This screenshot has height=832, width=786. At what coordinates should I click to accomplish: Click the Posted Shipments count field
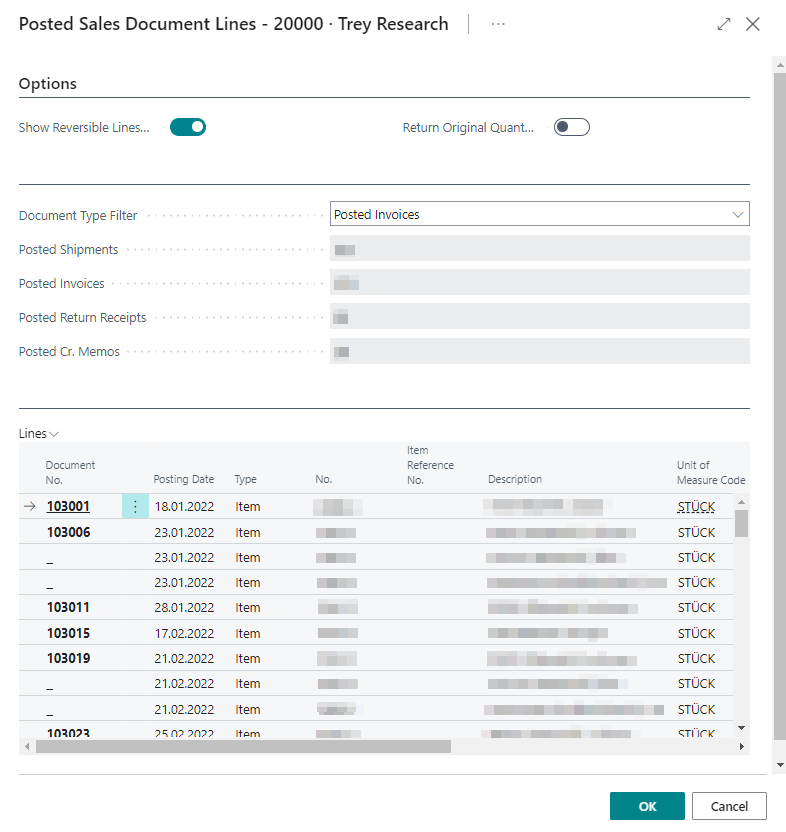(540, 249)
